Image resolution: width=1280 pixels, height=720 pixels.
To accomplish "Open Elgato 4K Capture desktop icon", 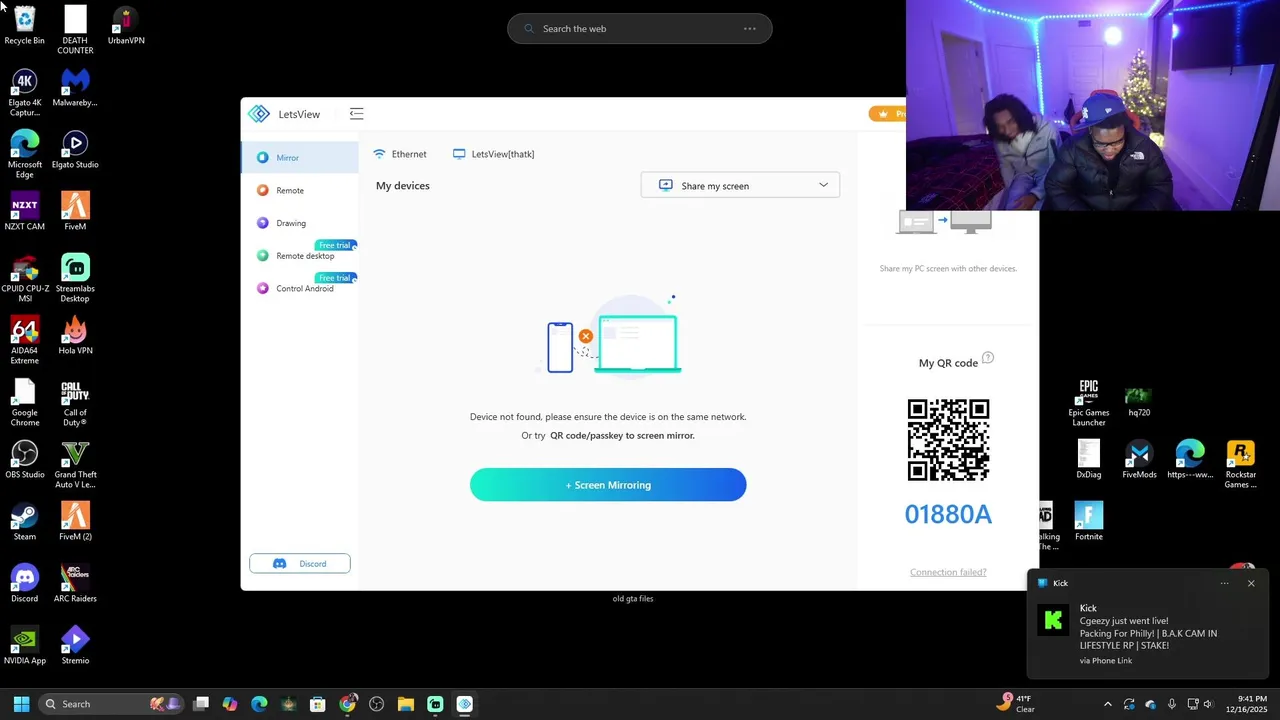I will [x=25, y=92].
